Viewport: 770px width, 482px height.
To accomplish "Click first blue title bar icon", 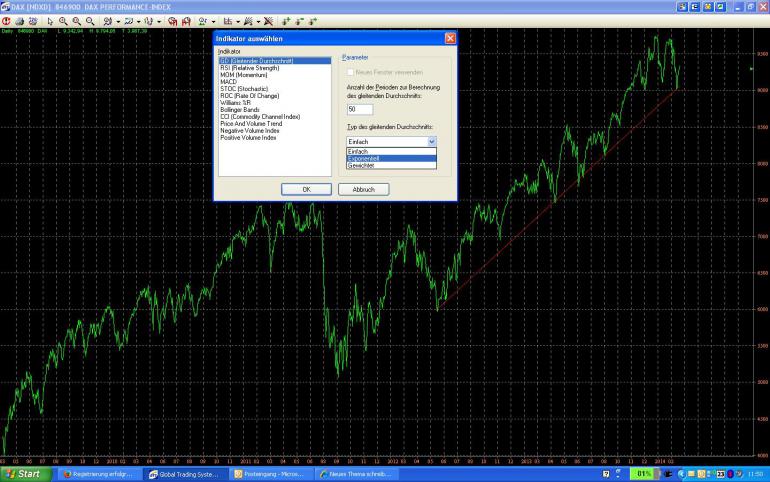I will pos(682,7).
